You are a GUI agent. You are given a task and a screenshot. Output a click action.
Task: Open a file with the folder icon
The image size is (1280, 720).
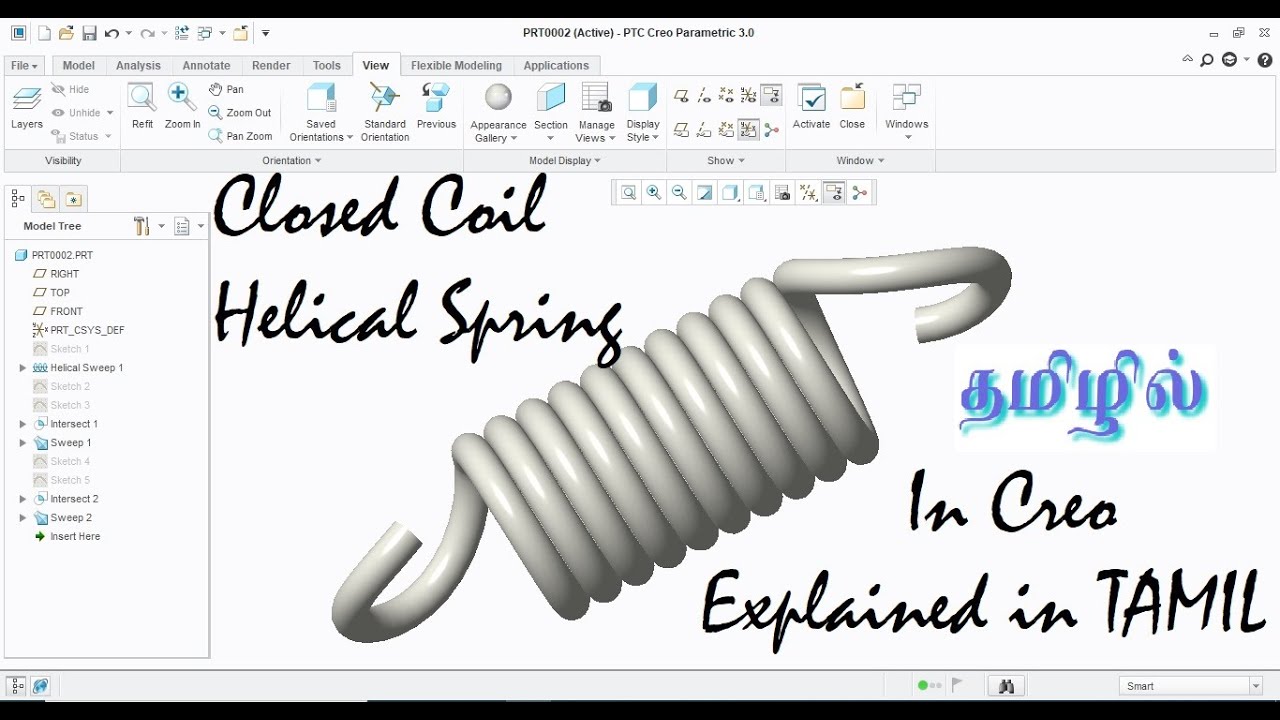[66, 33]
